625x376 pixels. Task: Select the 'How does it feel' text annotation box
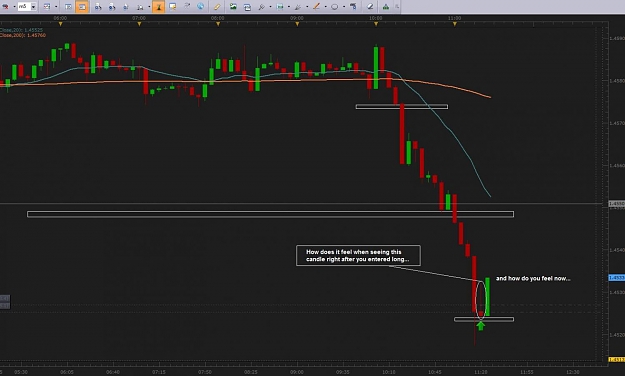(x=358, y=256)
